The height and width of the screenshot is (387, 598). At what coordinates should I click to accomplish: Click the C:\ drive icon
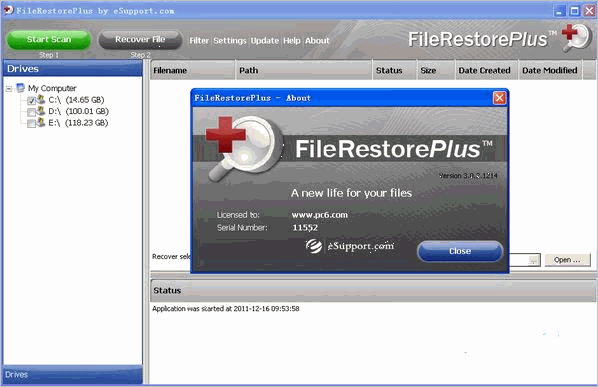click(x=41, y=99)
